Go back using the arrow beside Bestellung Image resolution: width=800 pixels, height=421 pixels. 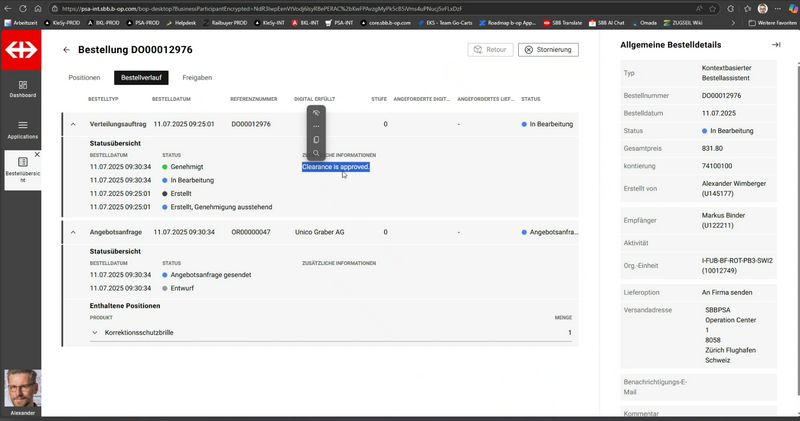[66, 49]
